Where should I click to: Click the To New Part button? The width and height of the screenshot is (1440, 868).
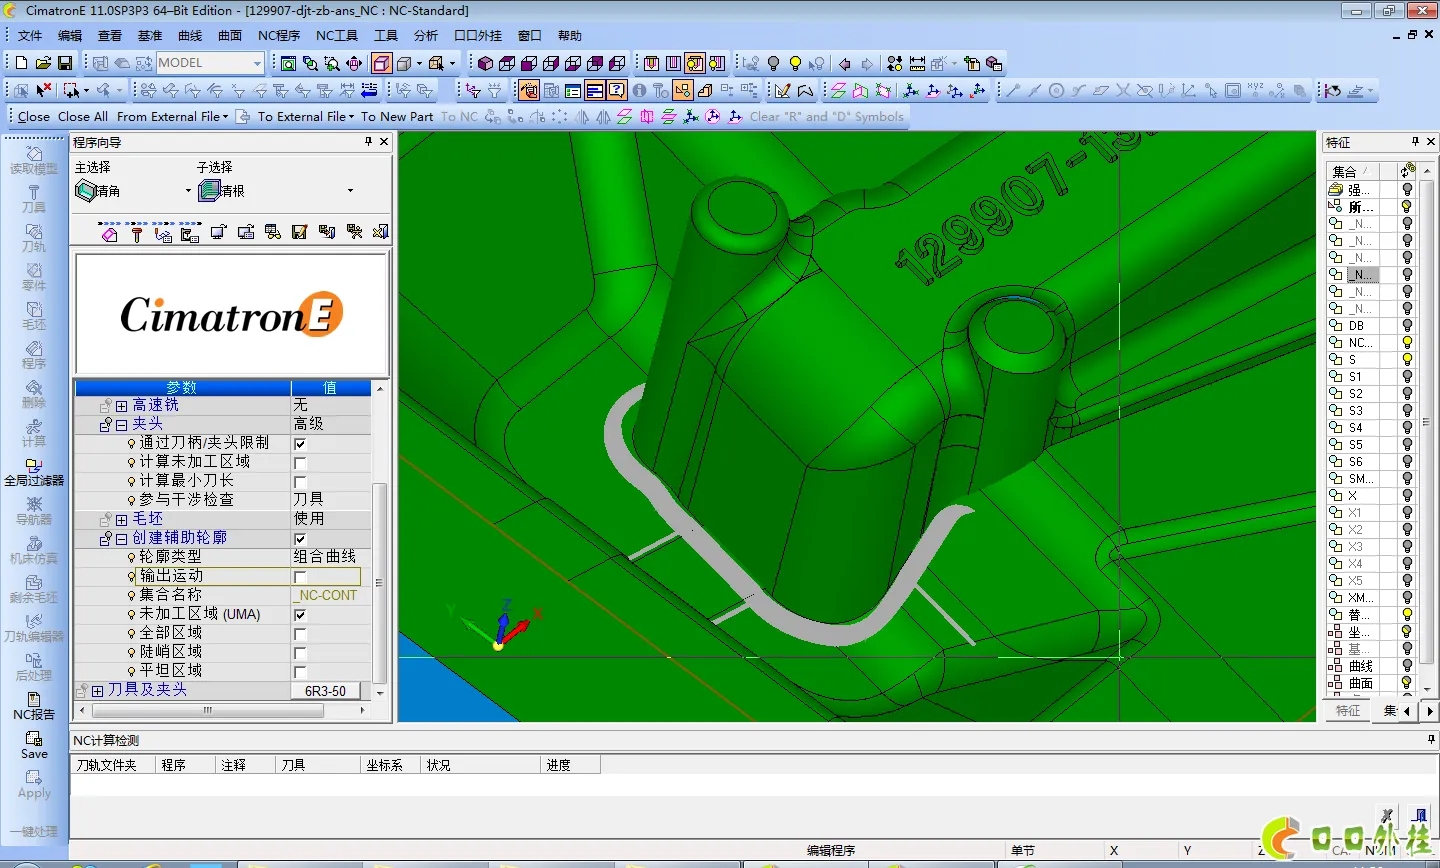point(397,117)
